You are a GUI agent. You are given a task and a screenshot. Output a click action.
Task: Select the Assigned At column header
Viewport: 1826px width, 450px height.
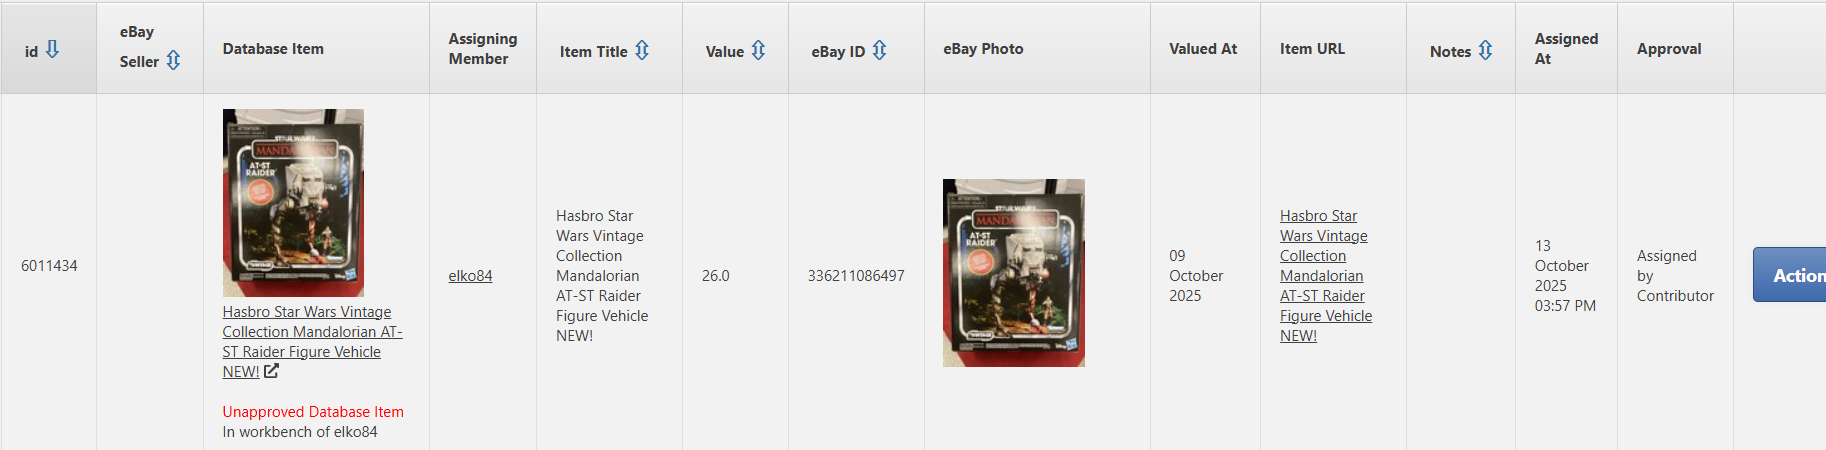[1566, 49]
